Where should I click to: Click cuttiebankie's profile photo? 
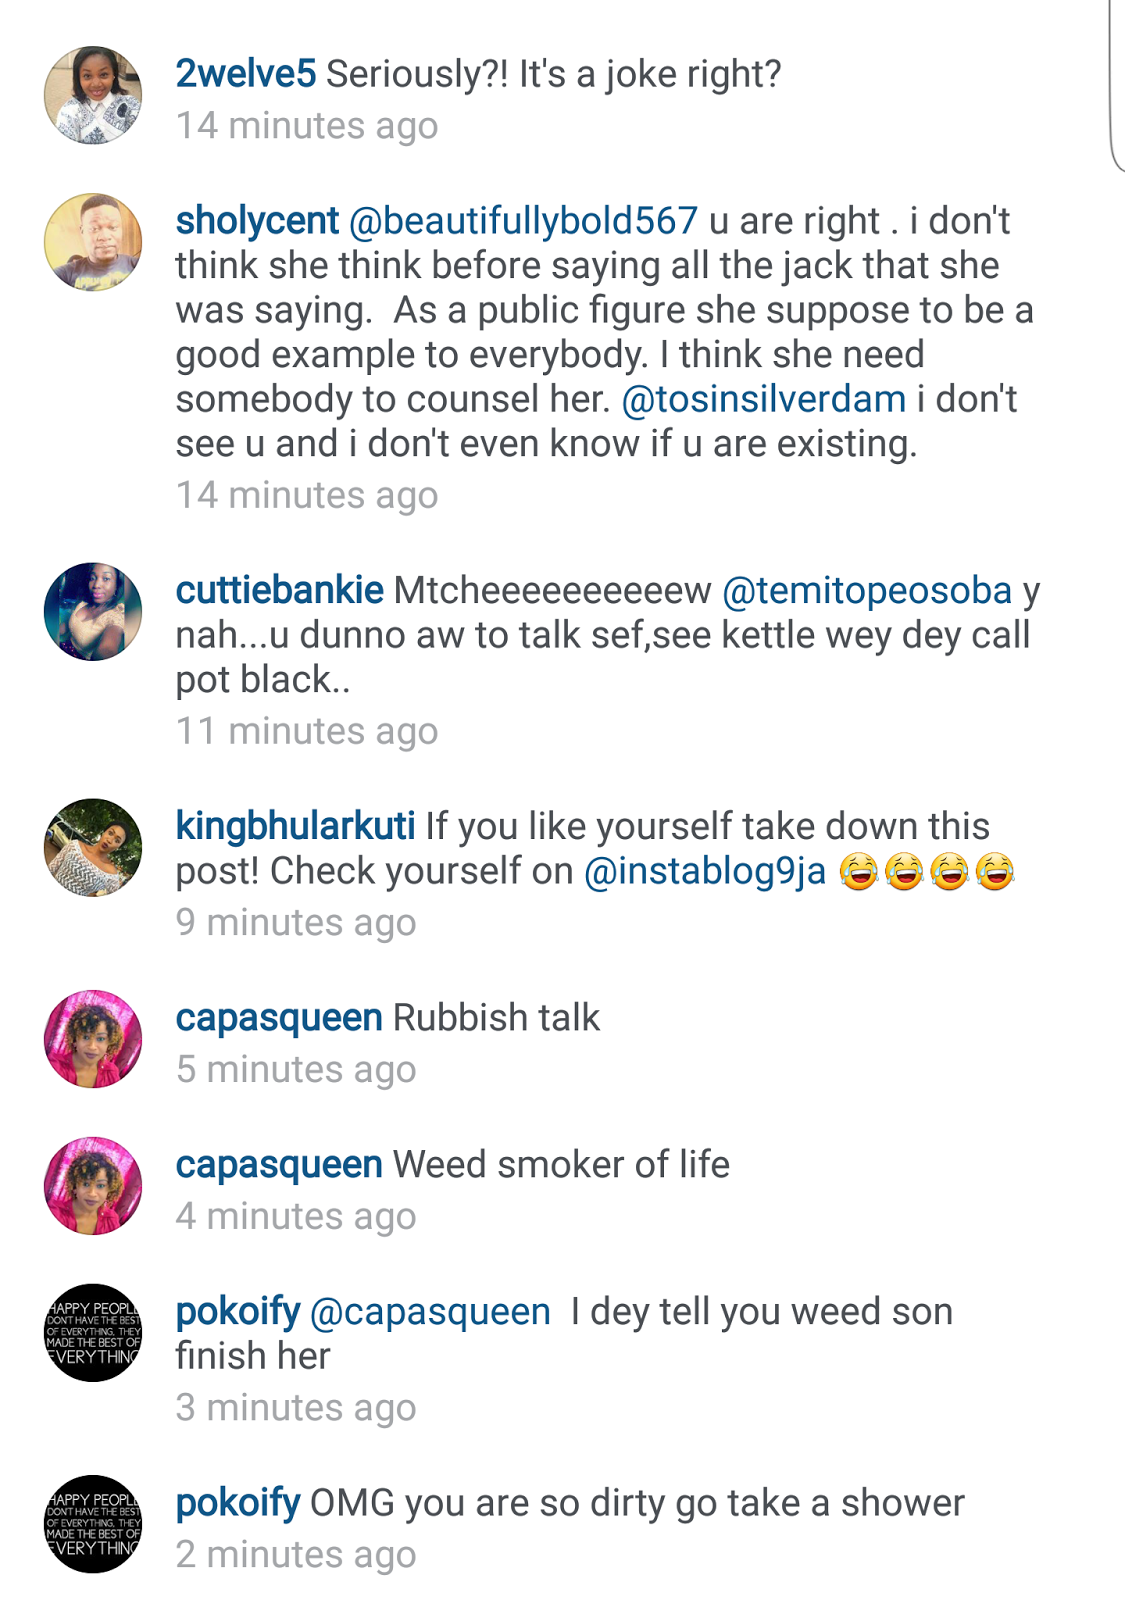coord(95,613)
